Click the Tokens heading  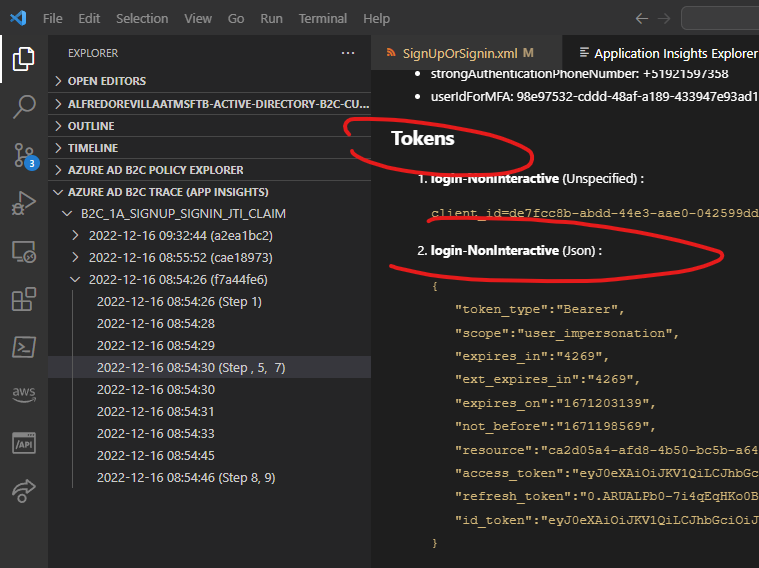pos(423,138)
